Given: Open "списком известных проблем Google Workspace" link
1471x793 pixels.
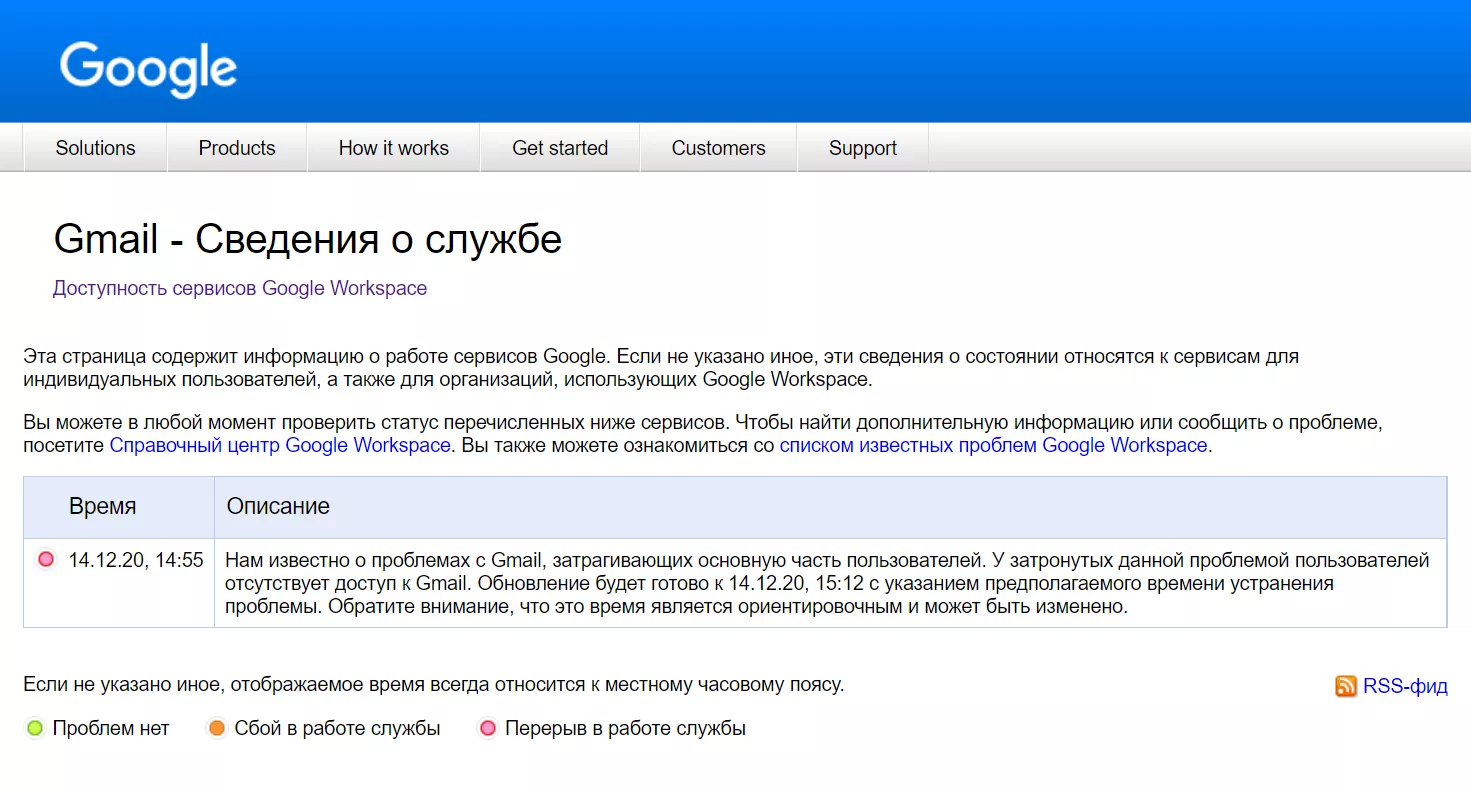Looking at the screenshot, I should pyautogui.click(x=994, y=445).
